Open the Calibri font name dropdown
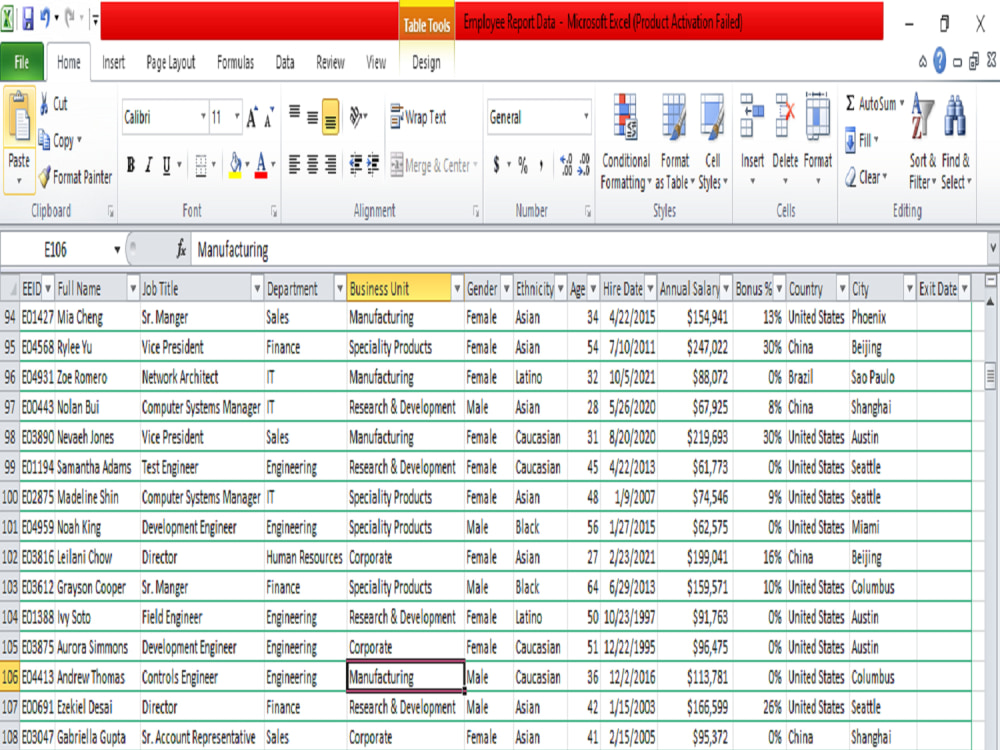Image resolution: width=1000 pixels, height=750 pixels. [203, 117]
